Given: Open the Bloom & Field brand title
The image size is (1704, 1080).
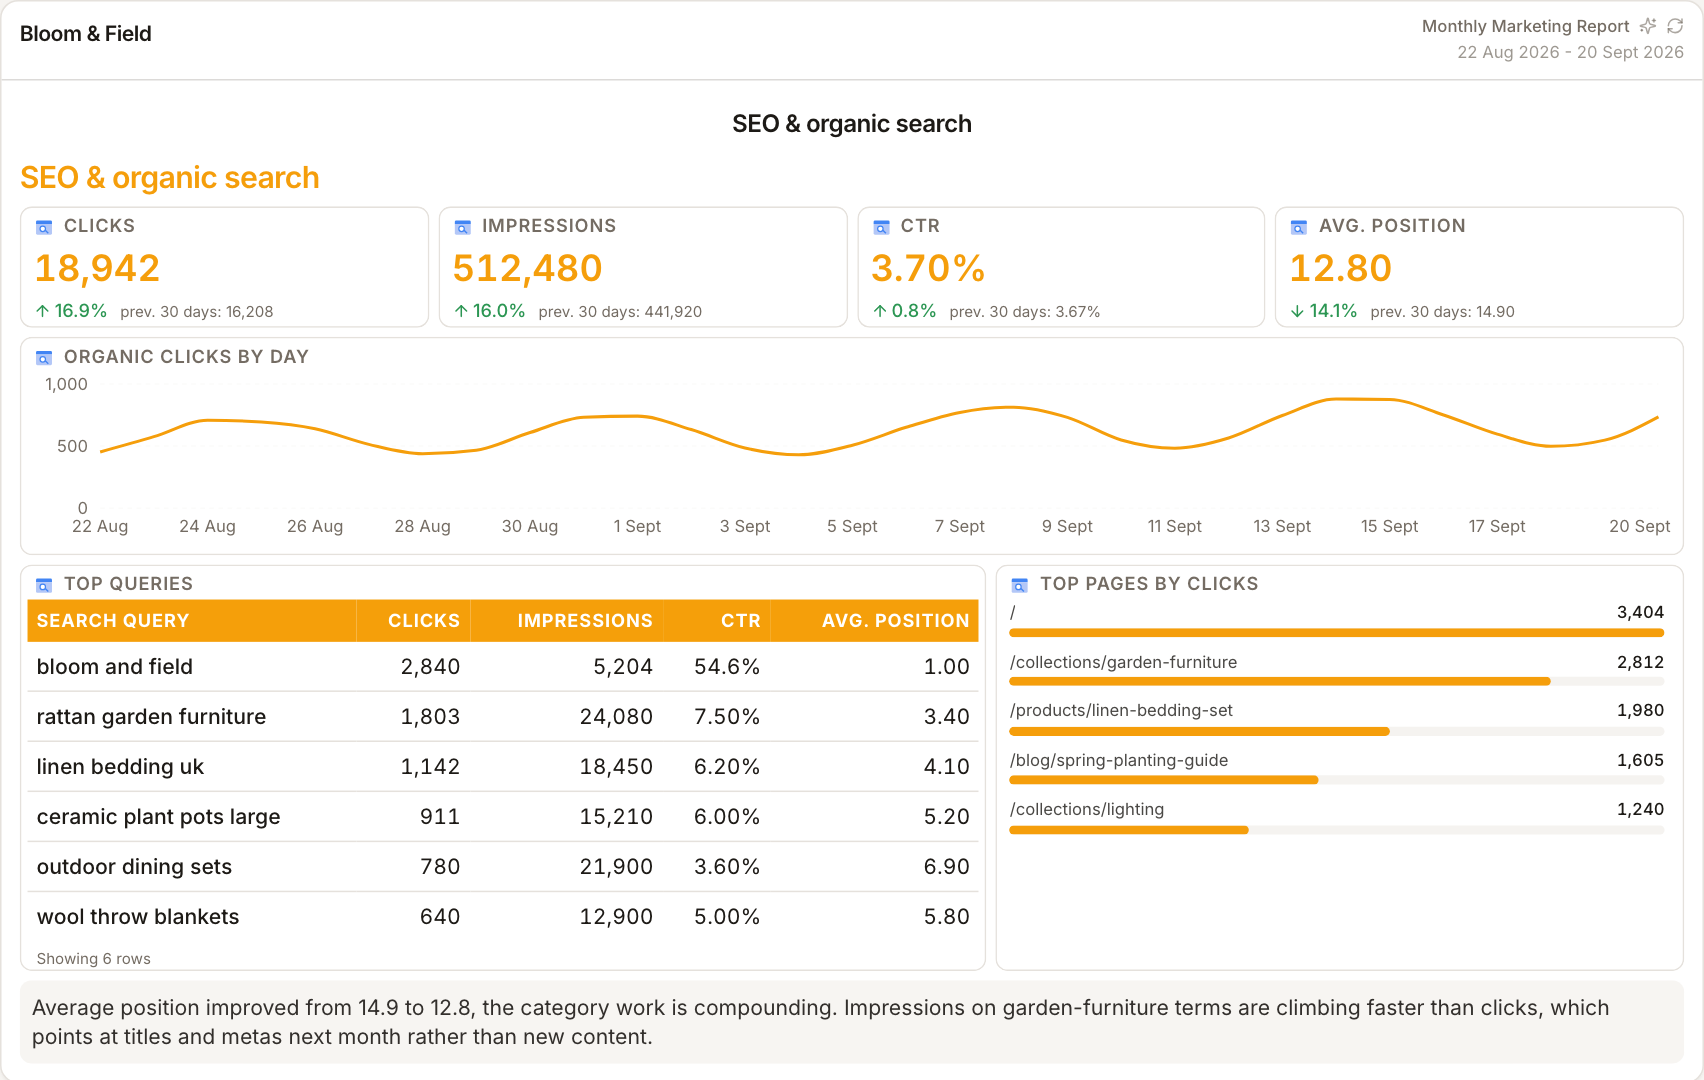Looking at the screenshot, I should click(86, 34).
